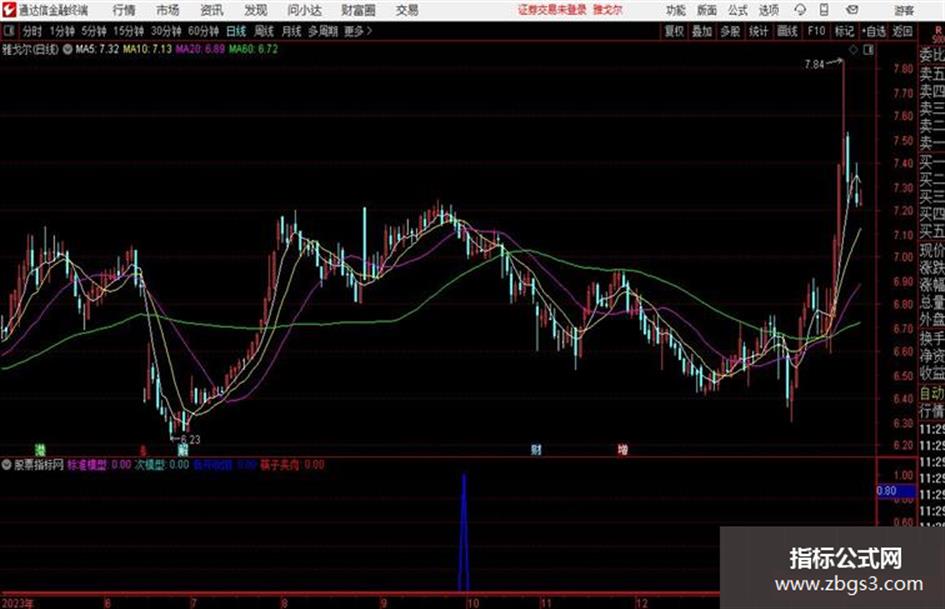Expand the 更多 > periods list
The height and width of the screenshot is (609, 945).
tap(358, 31)
